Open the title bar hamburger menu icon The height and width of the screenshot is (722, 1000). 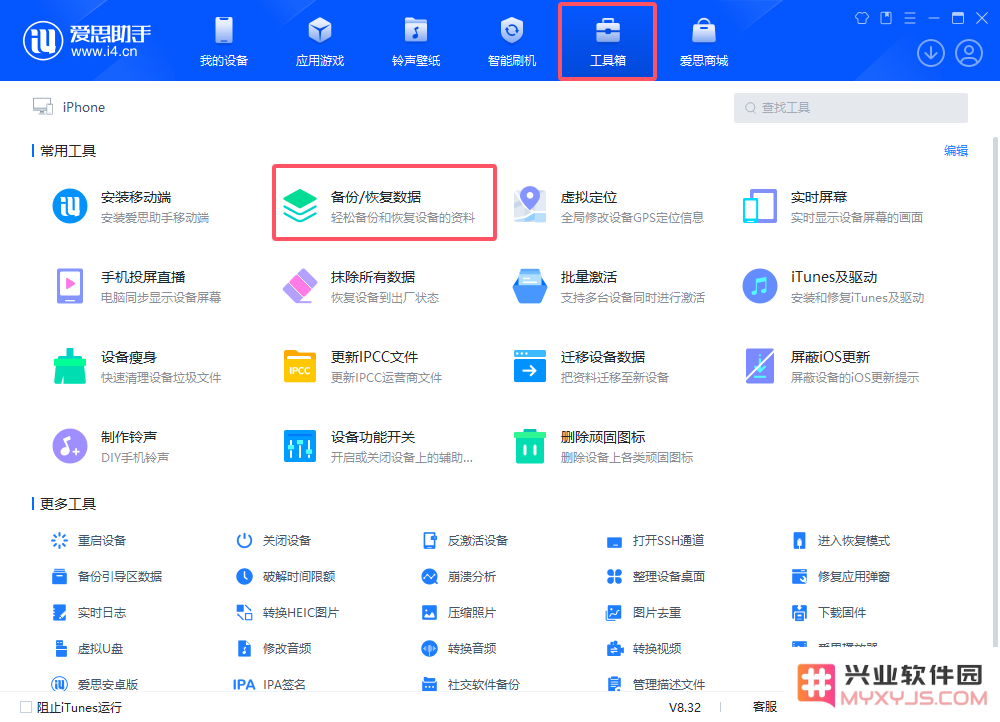point(909,18)
